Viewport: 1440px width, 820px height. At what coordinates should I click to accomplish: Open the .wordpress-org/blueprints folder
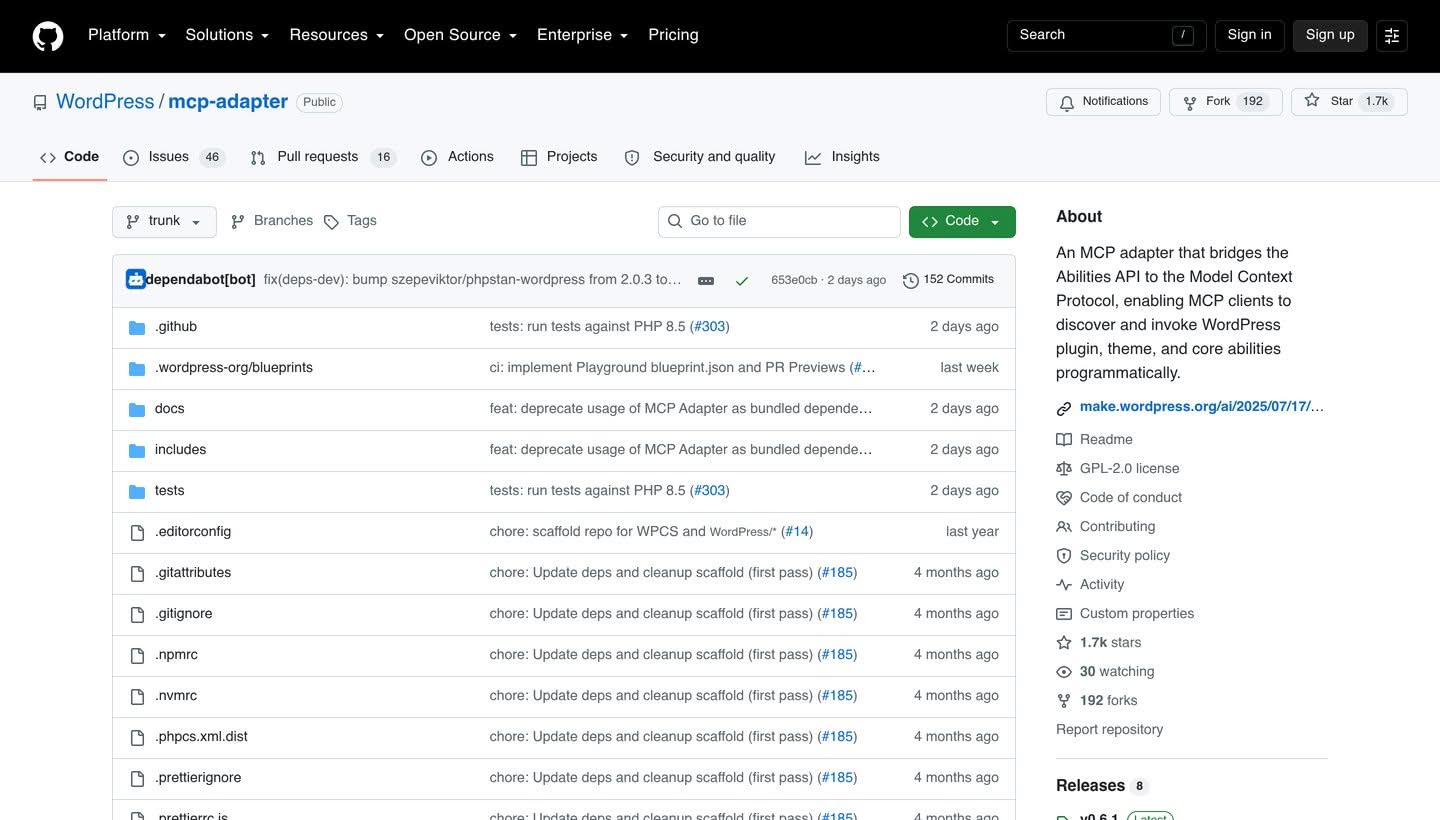(x=234, y=368)
